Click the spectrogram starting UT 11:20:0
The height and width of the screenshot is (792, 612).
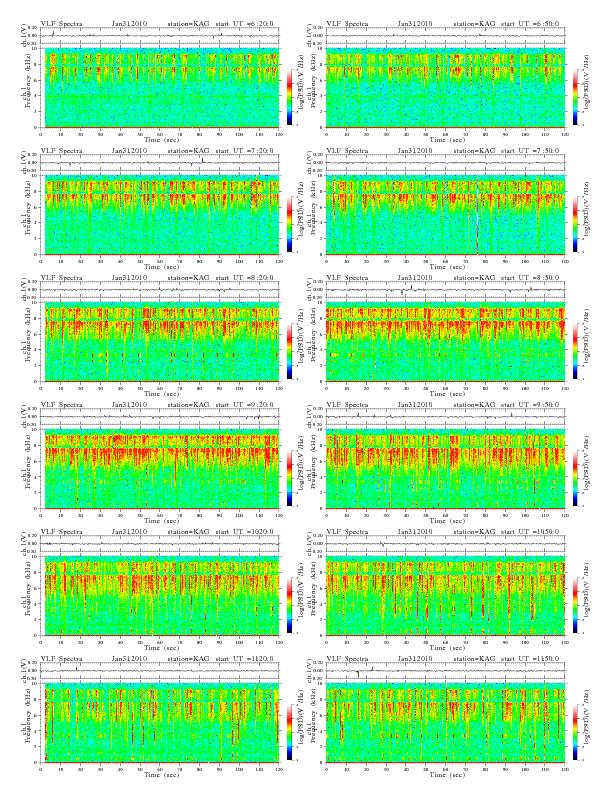(160, 723)
